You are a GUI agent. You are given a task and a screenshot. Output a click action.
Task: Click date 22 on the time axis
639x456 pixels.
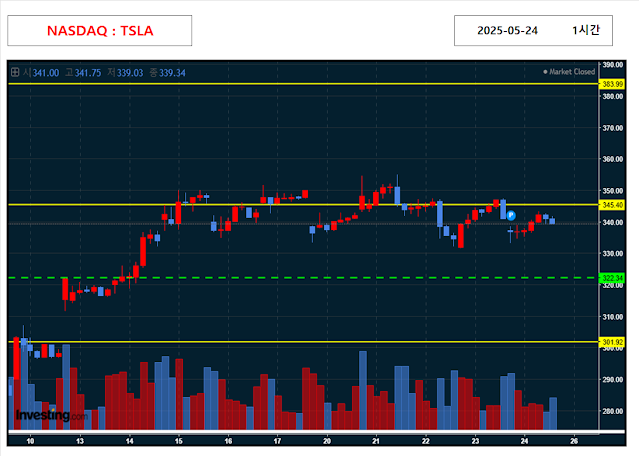pos(425,441)
